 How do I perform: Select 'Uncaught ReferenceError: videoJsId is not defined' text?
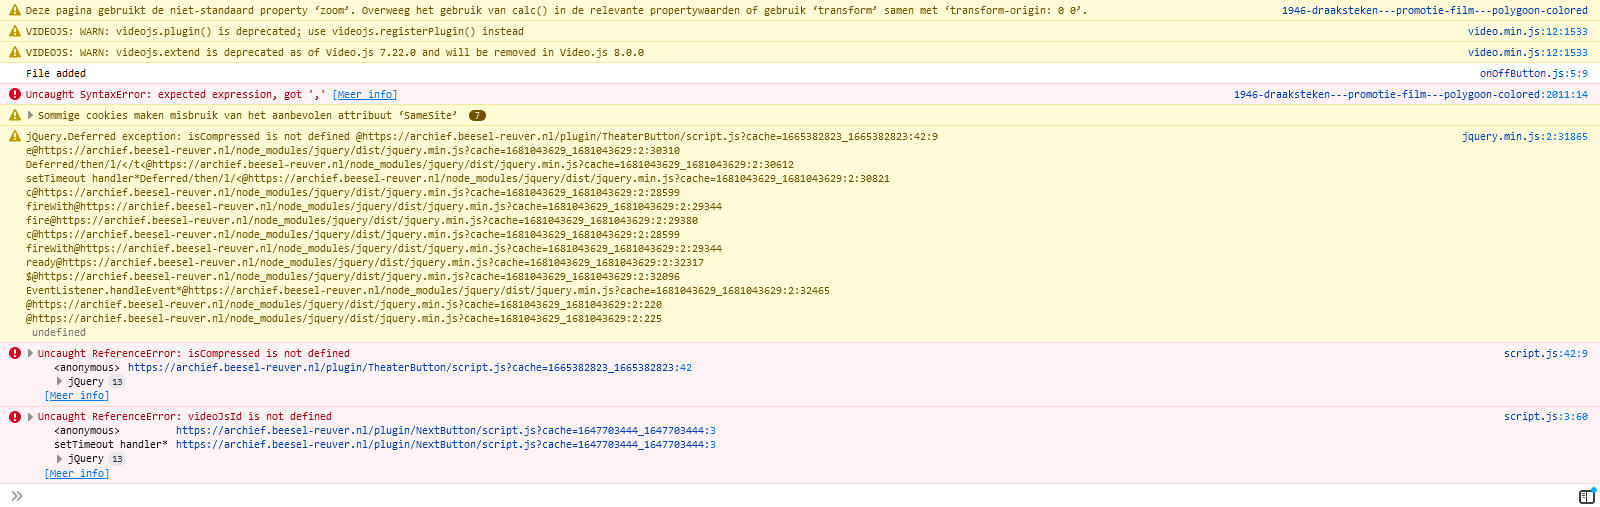click(x=185, y=417)
